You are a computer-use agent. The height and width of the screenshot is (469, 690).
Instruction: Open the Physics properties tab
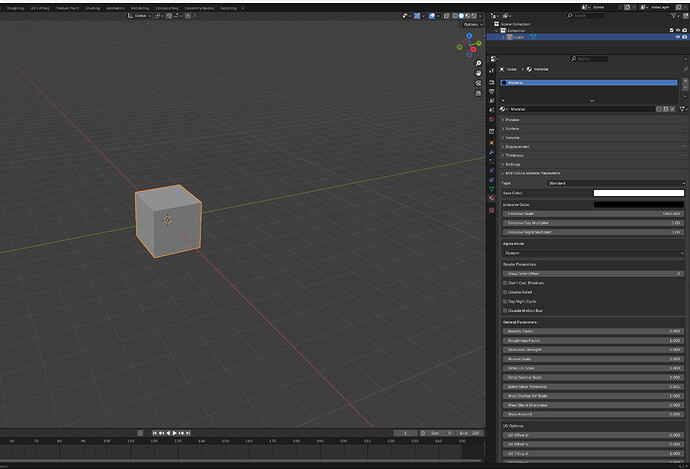[x=492, y=170]
